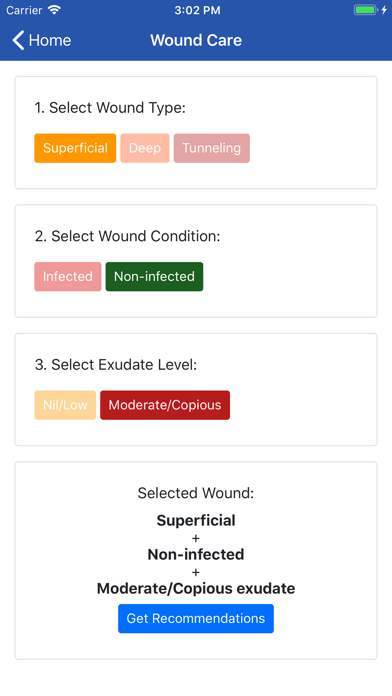This screenshot has height=696, width=392.
Task: Tap the charging bolt icon
Action: [384, 10]
